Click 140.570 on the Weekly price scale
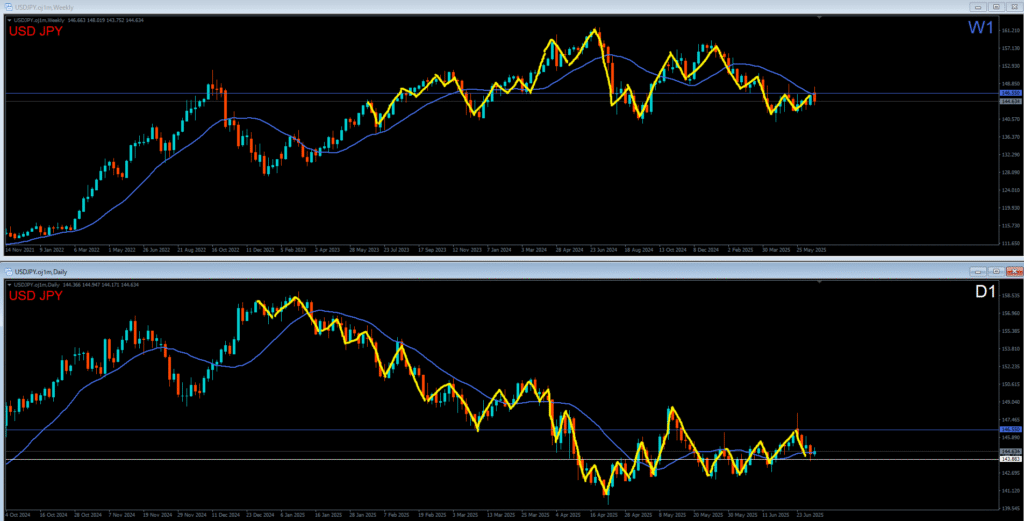1024x521 pixels. pos(1009,119)
